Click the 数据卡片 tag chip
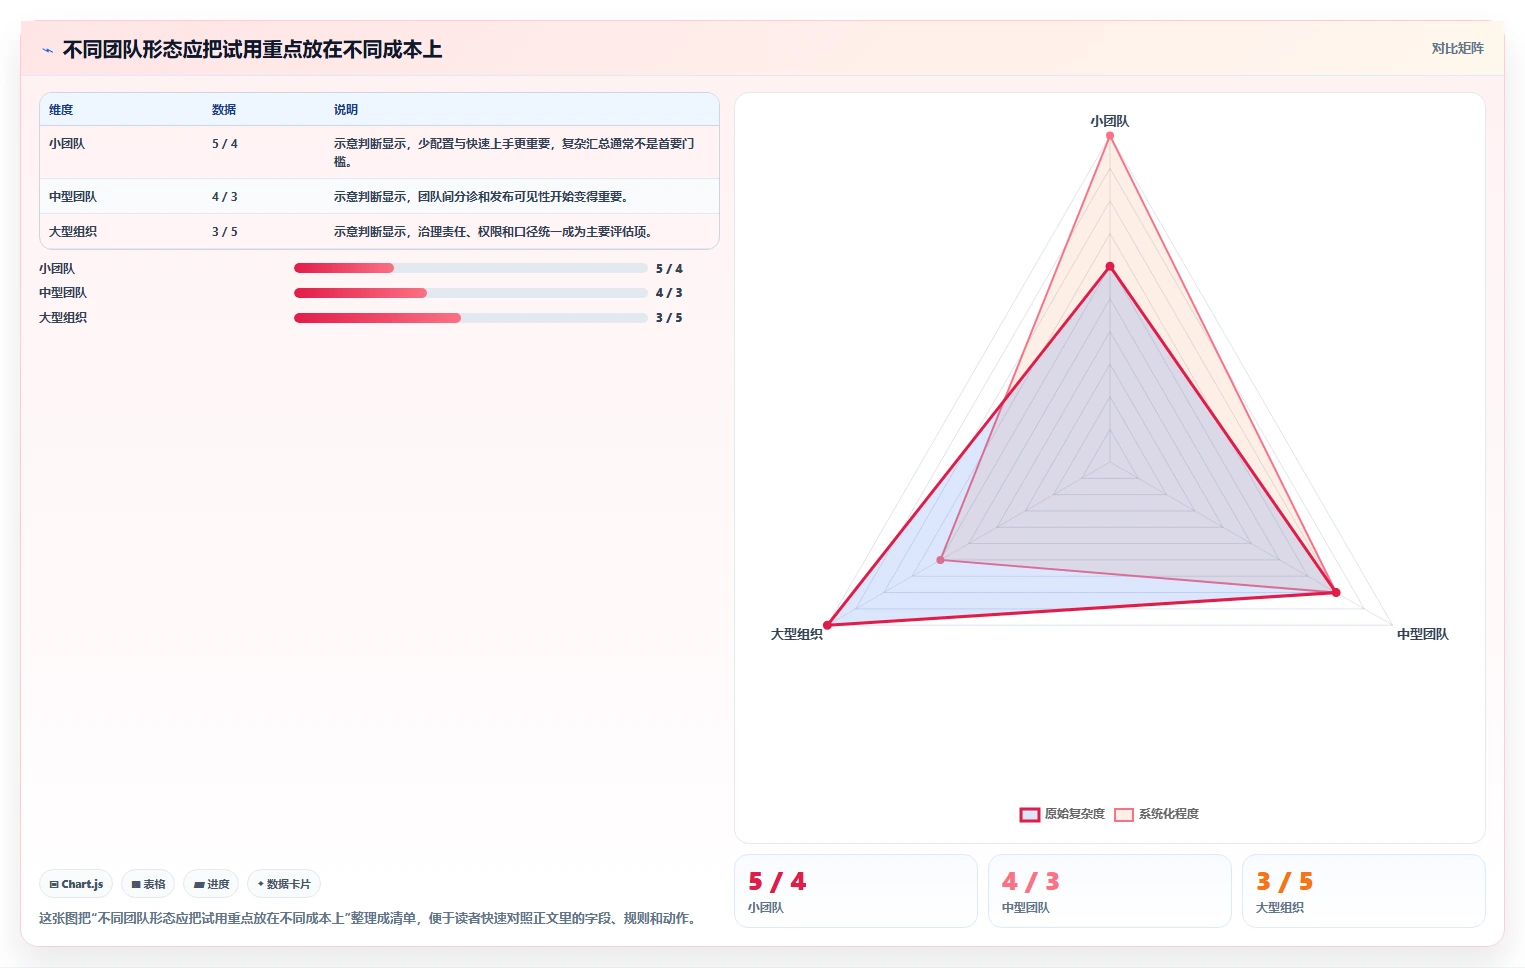This screenshot has width=1525, height=968. click(284, 884)
